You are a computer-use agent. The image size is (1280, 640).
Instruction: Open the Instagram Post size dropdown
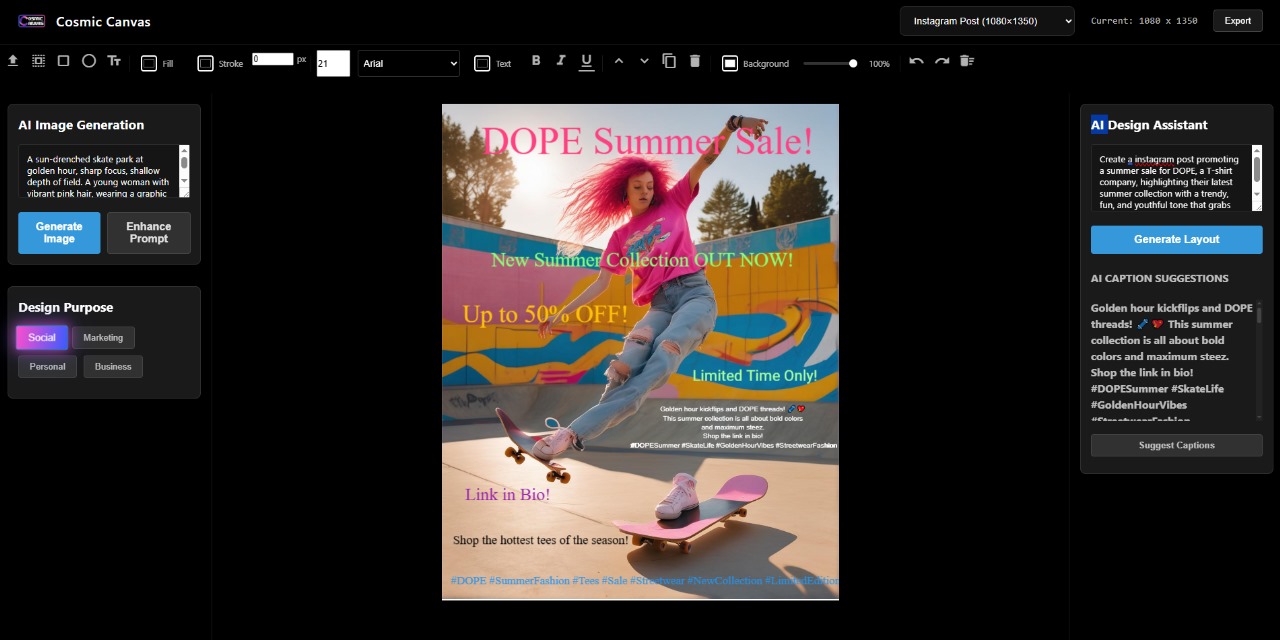pyautogui.click(x=987, y=21)
